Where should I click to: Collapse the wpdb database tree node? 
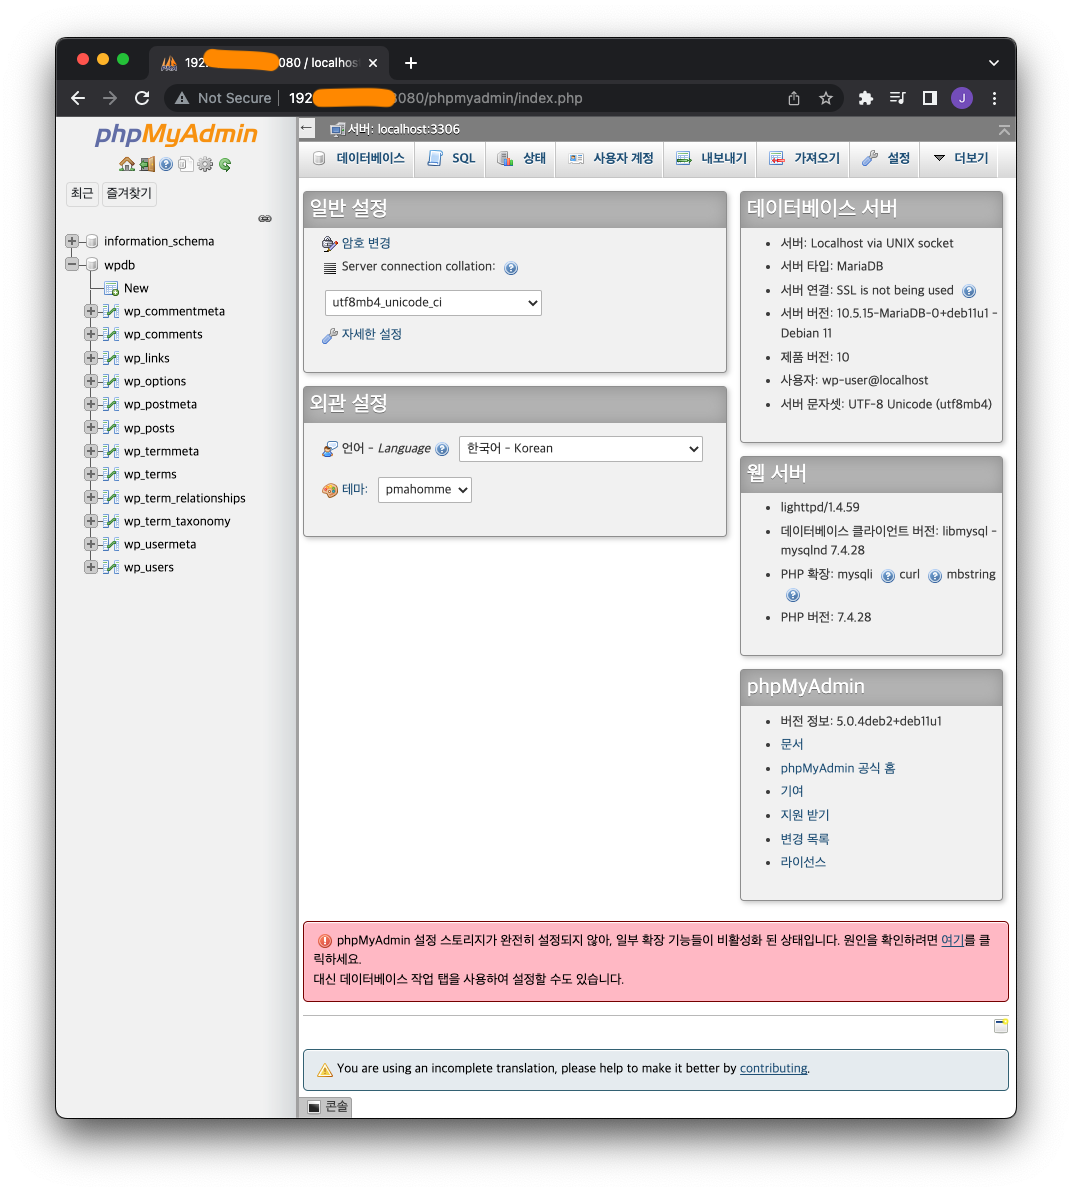pyautogui.click(x=72, y=265)
